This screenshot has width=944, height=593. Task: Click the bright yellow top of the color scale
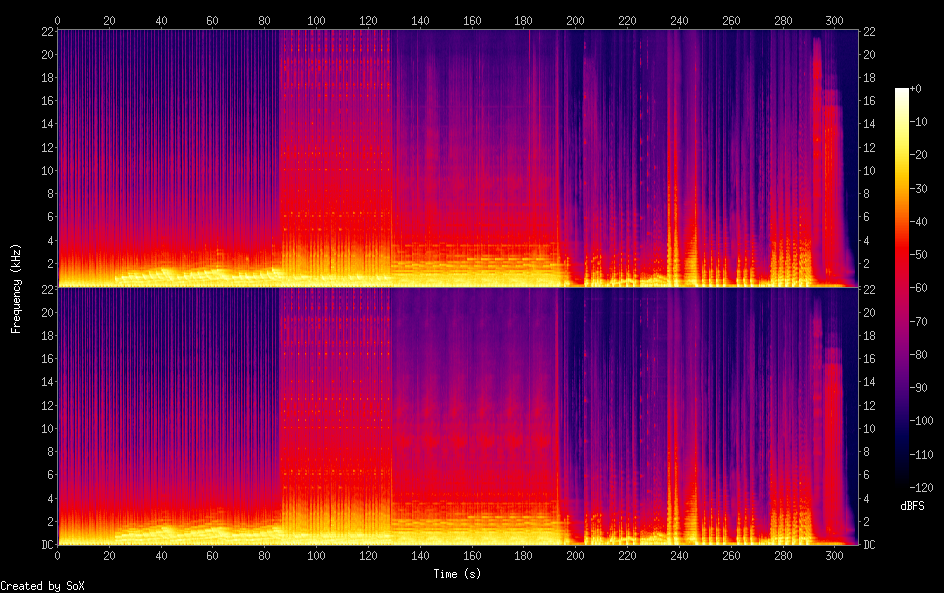pyautogui.click(x=902, y=93)
